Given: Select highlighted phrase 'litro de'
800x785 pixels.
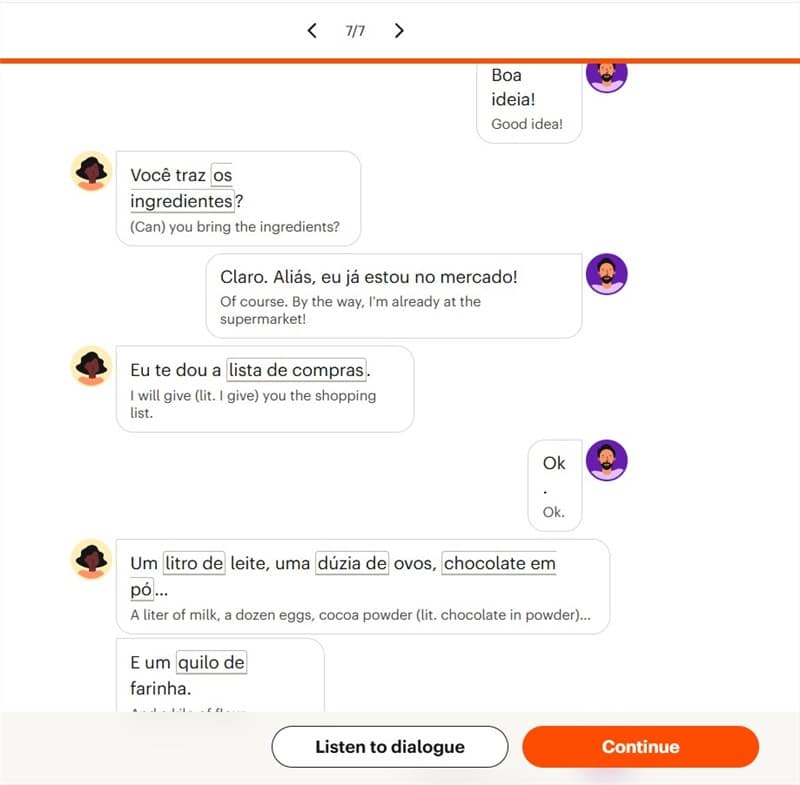Looking at the screenshot, I should coord(194,563).
